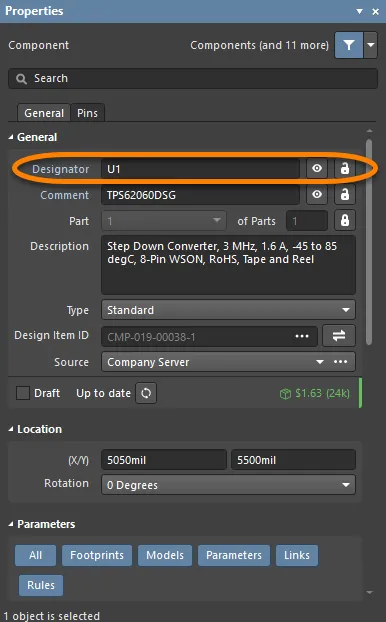This screenshot has height=622, width=386.
Task: Open the Properties panel options arrow
Action: (359, 11)
